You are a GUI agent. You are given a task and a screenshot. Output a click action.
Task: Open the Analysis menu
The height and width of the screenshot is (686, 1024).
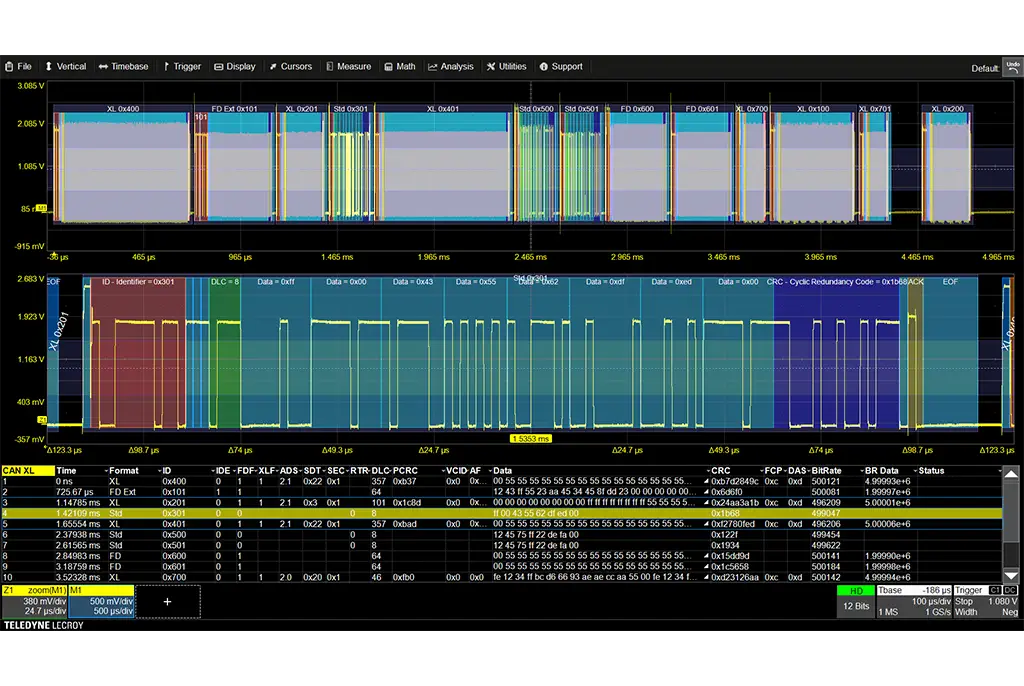click(451, 67)
